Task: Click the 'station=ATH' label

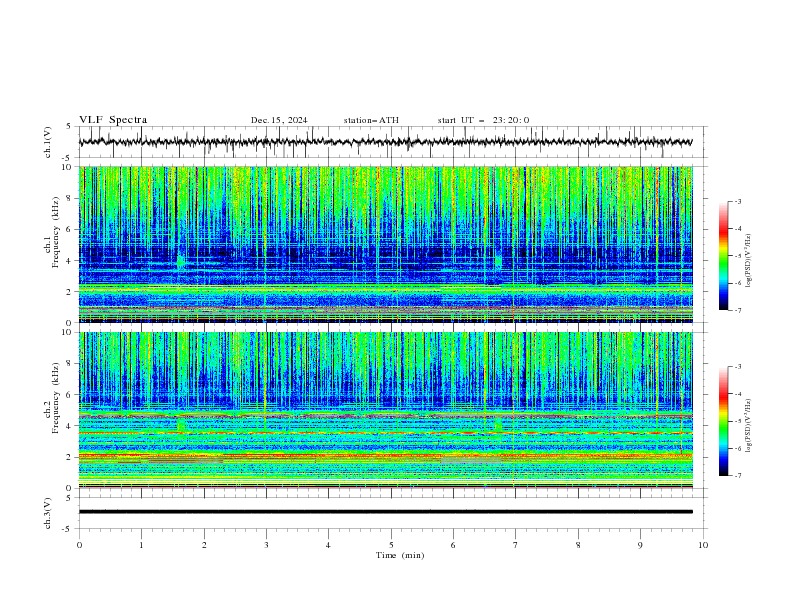Action: (x=371, y=120)
